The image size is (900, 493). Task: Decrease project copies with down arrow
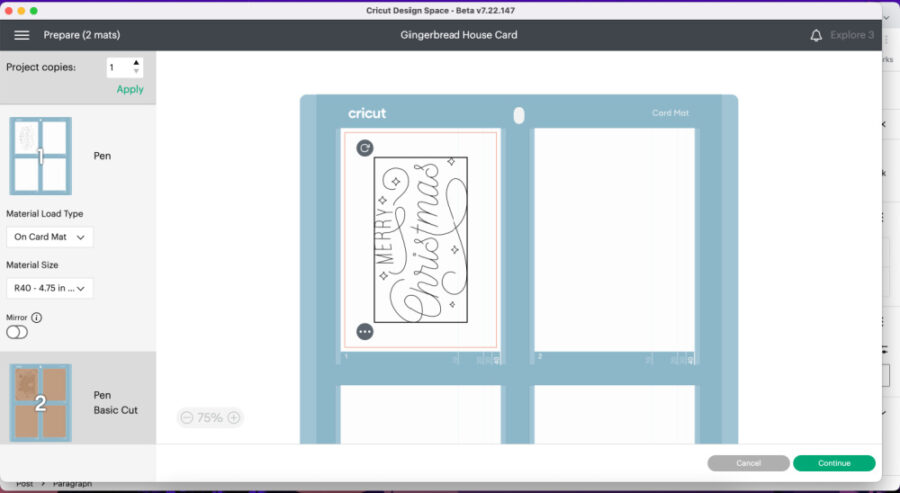pos(136,72)
